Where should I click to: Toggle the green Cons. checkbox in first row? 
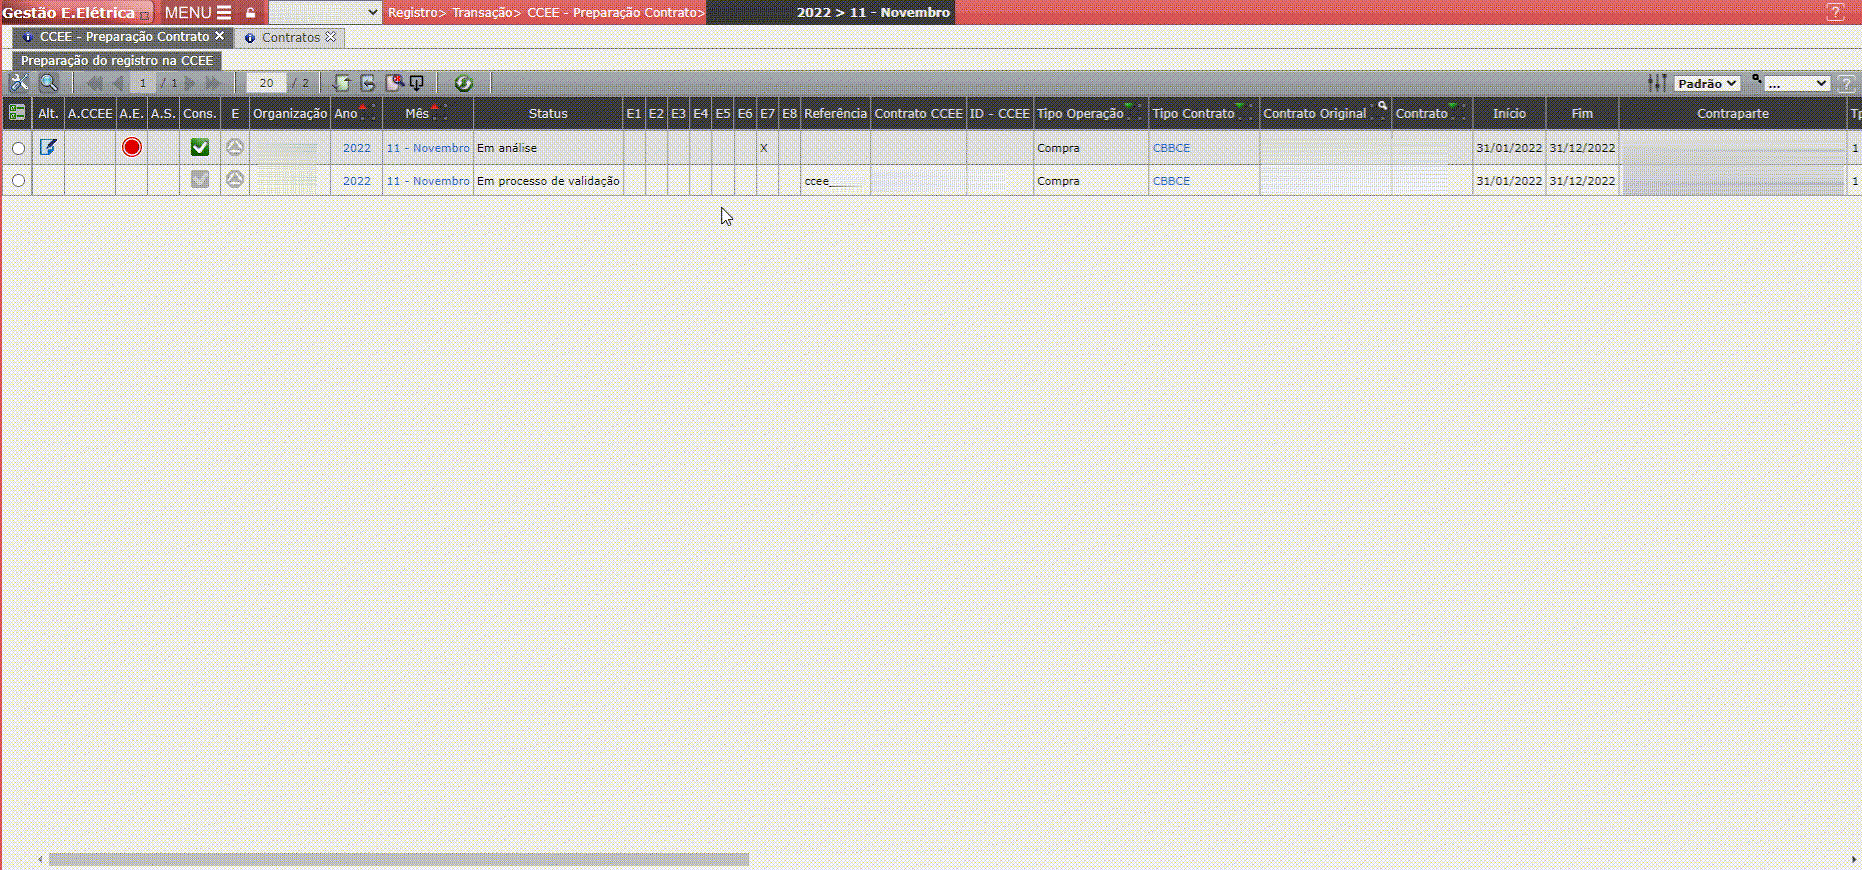click(x=200, y=148)
